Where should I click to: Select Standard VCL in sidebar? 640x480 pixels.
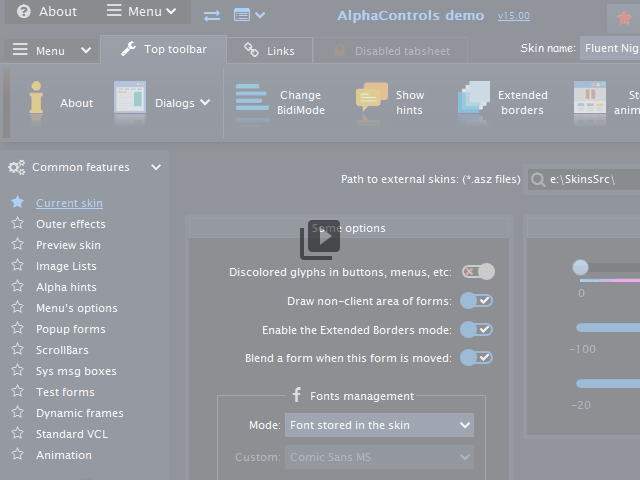[72, 434]
